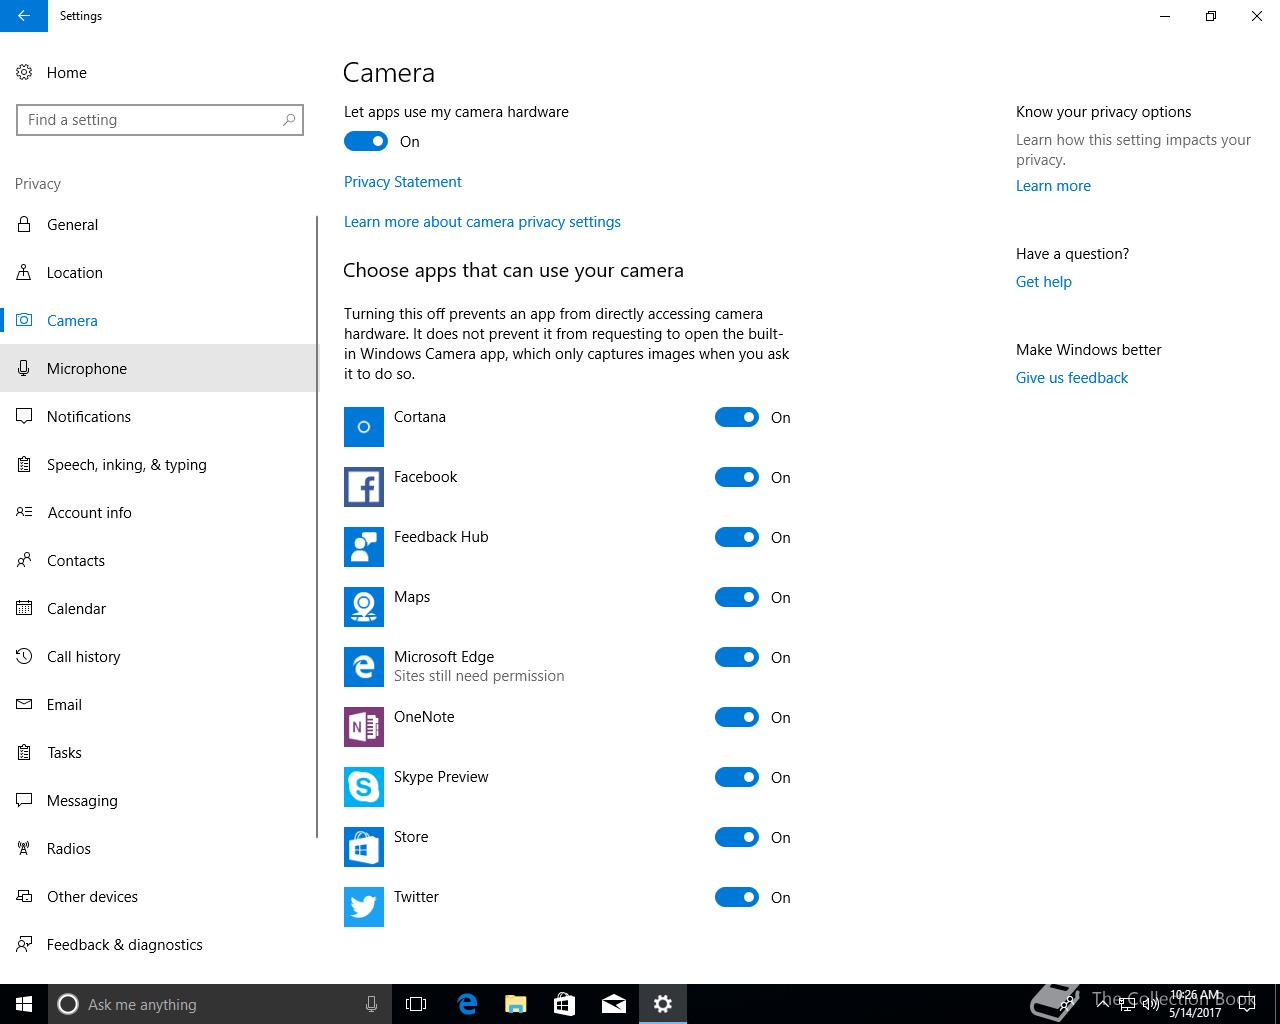Image resolution: width=1280 pixels, height=1024 pixels.
Task: Click the OneNote app icon
Action: (x=363, y=727)
